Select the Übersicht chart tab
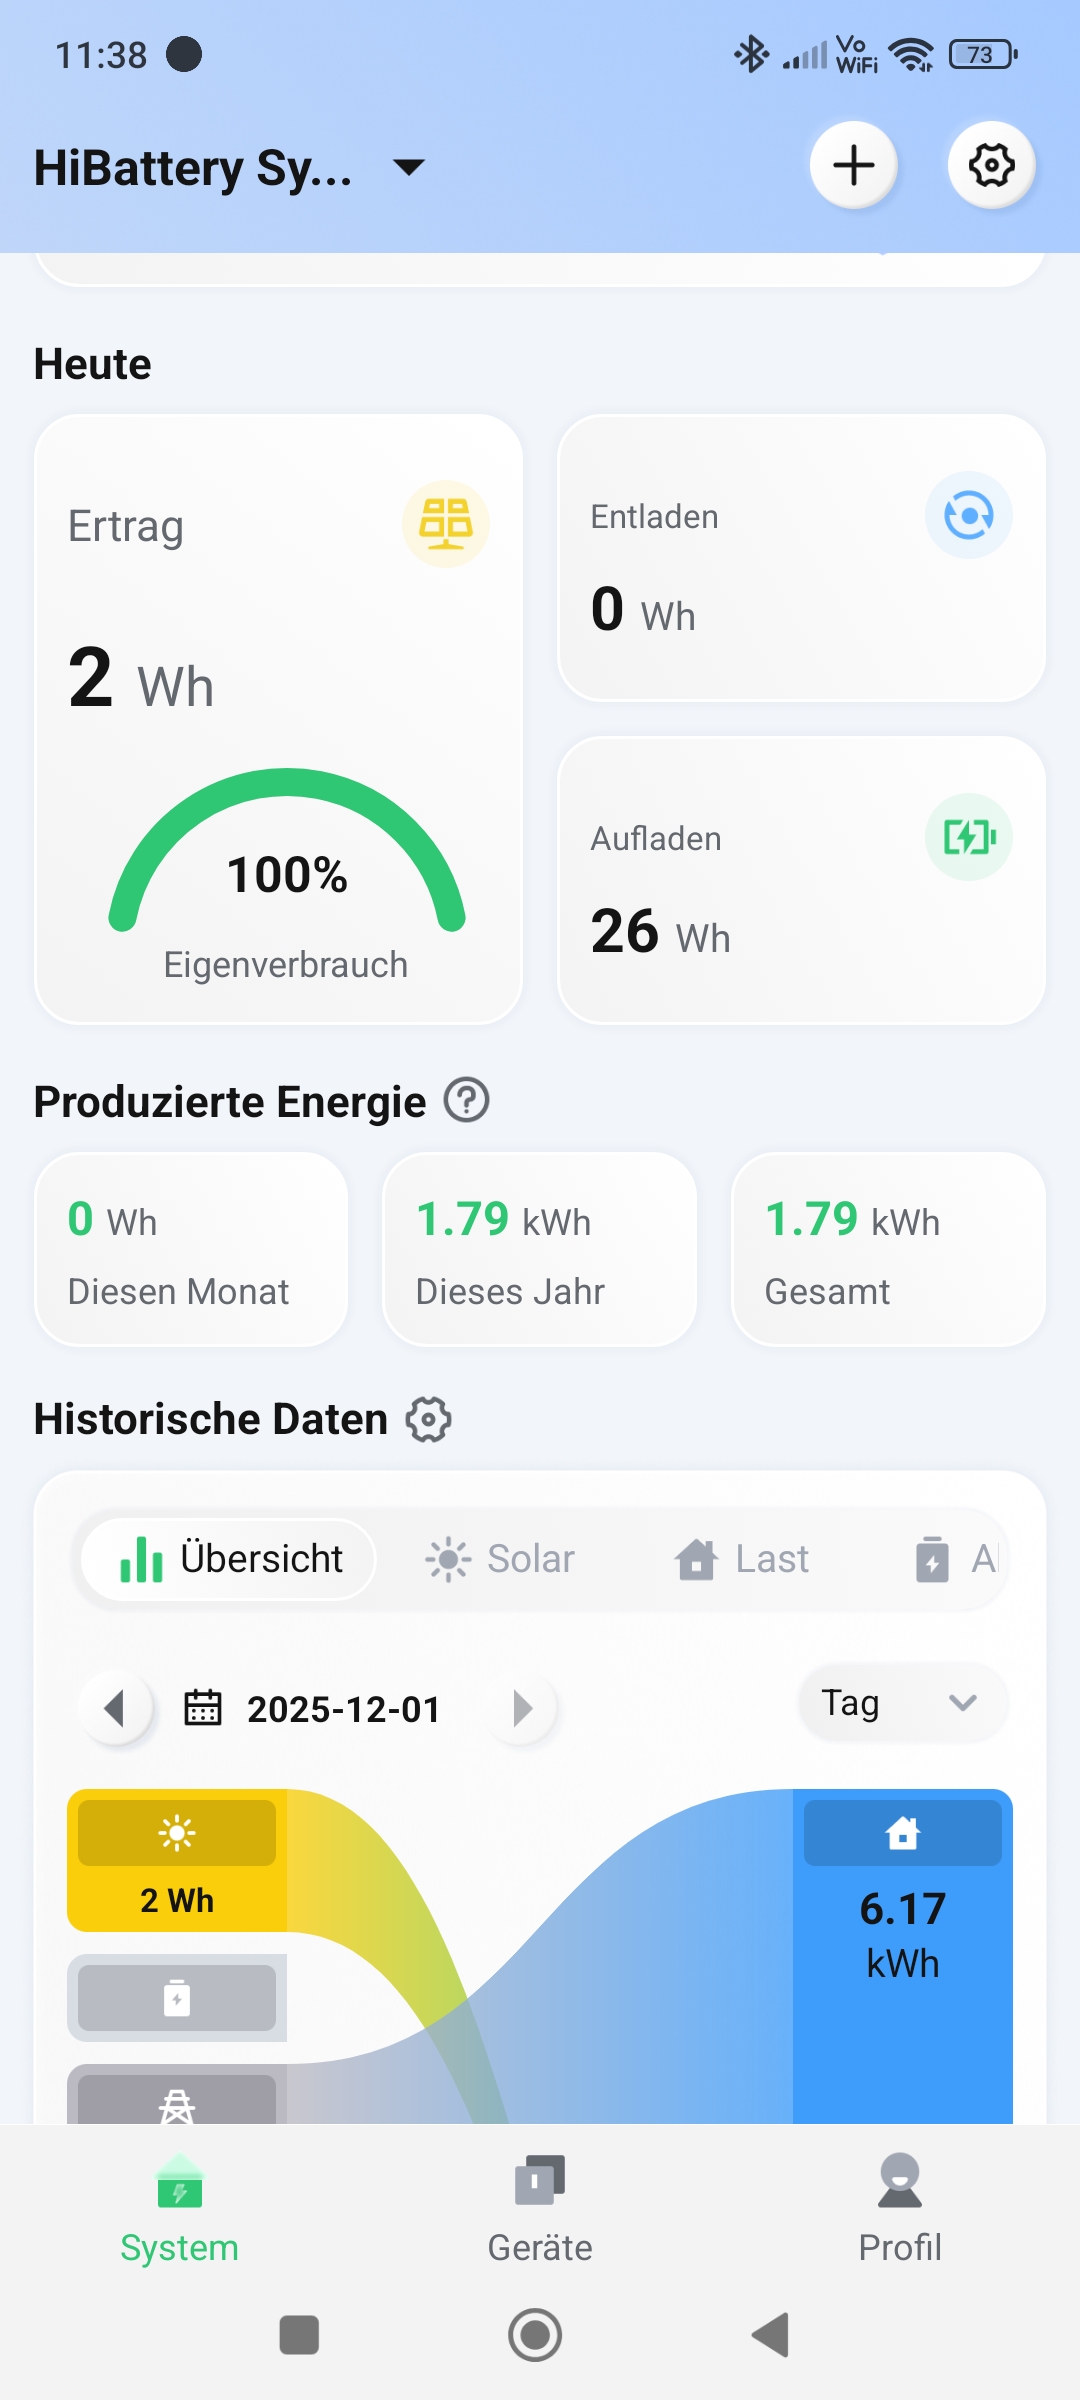 [x=230, y=1559]
